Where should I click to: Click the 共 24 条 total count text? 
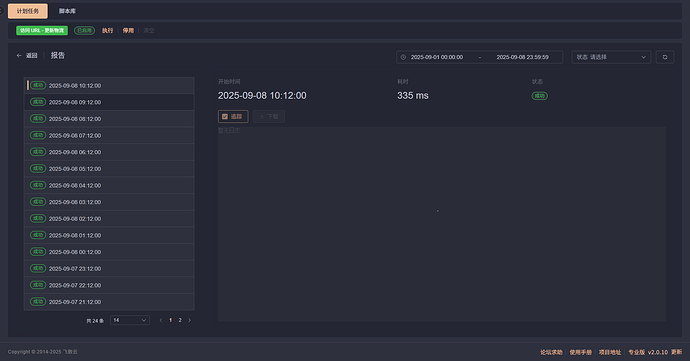tap(95, 321)
